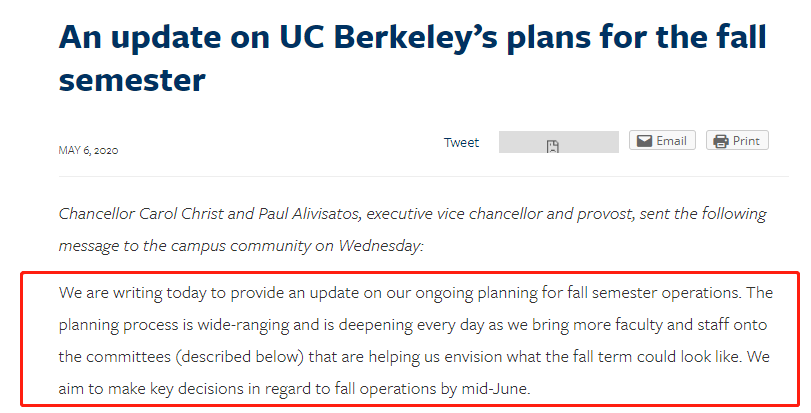
Task: Click the broken image icon in the gray box
Action: (552, 146)
